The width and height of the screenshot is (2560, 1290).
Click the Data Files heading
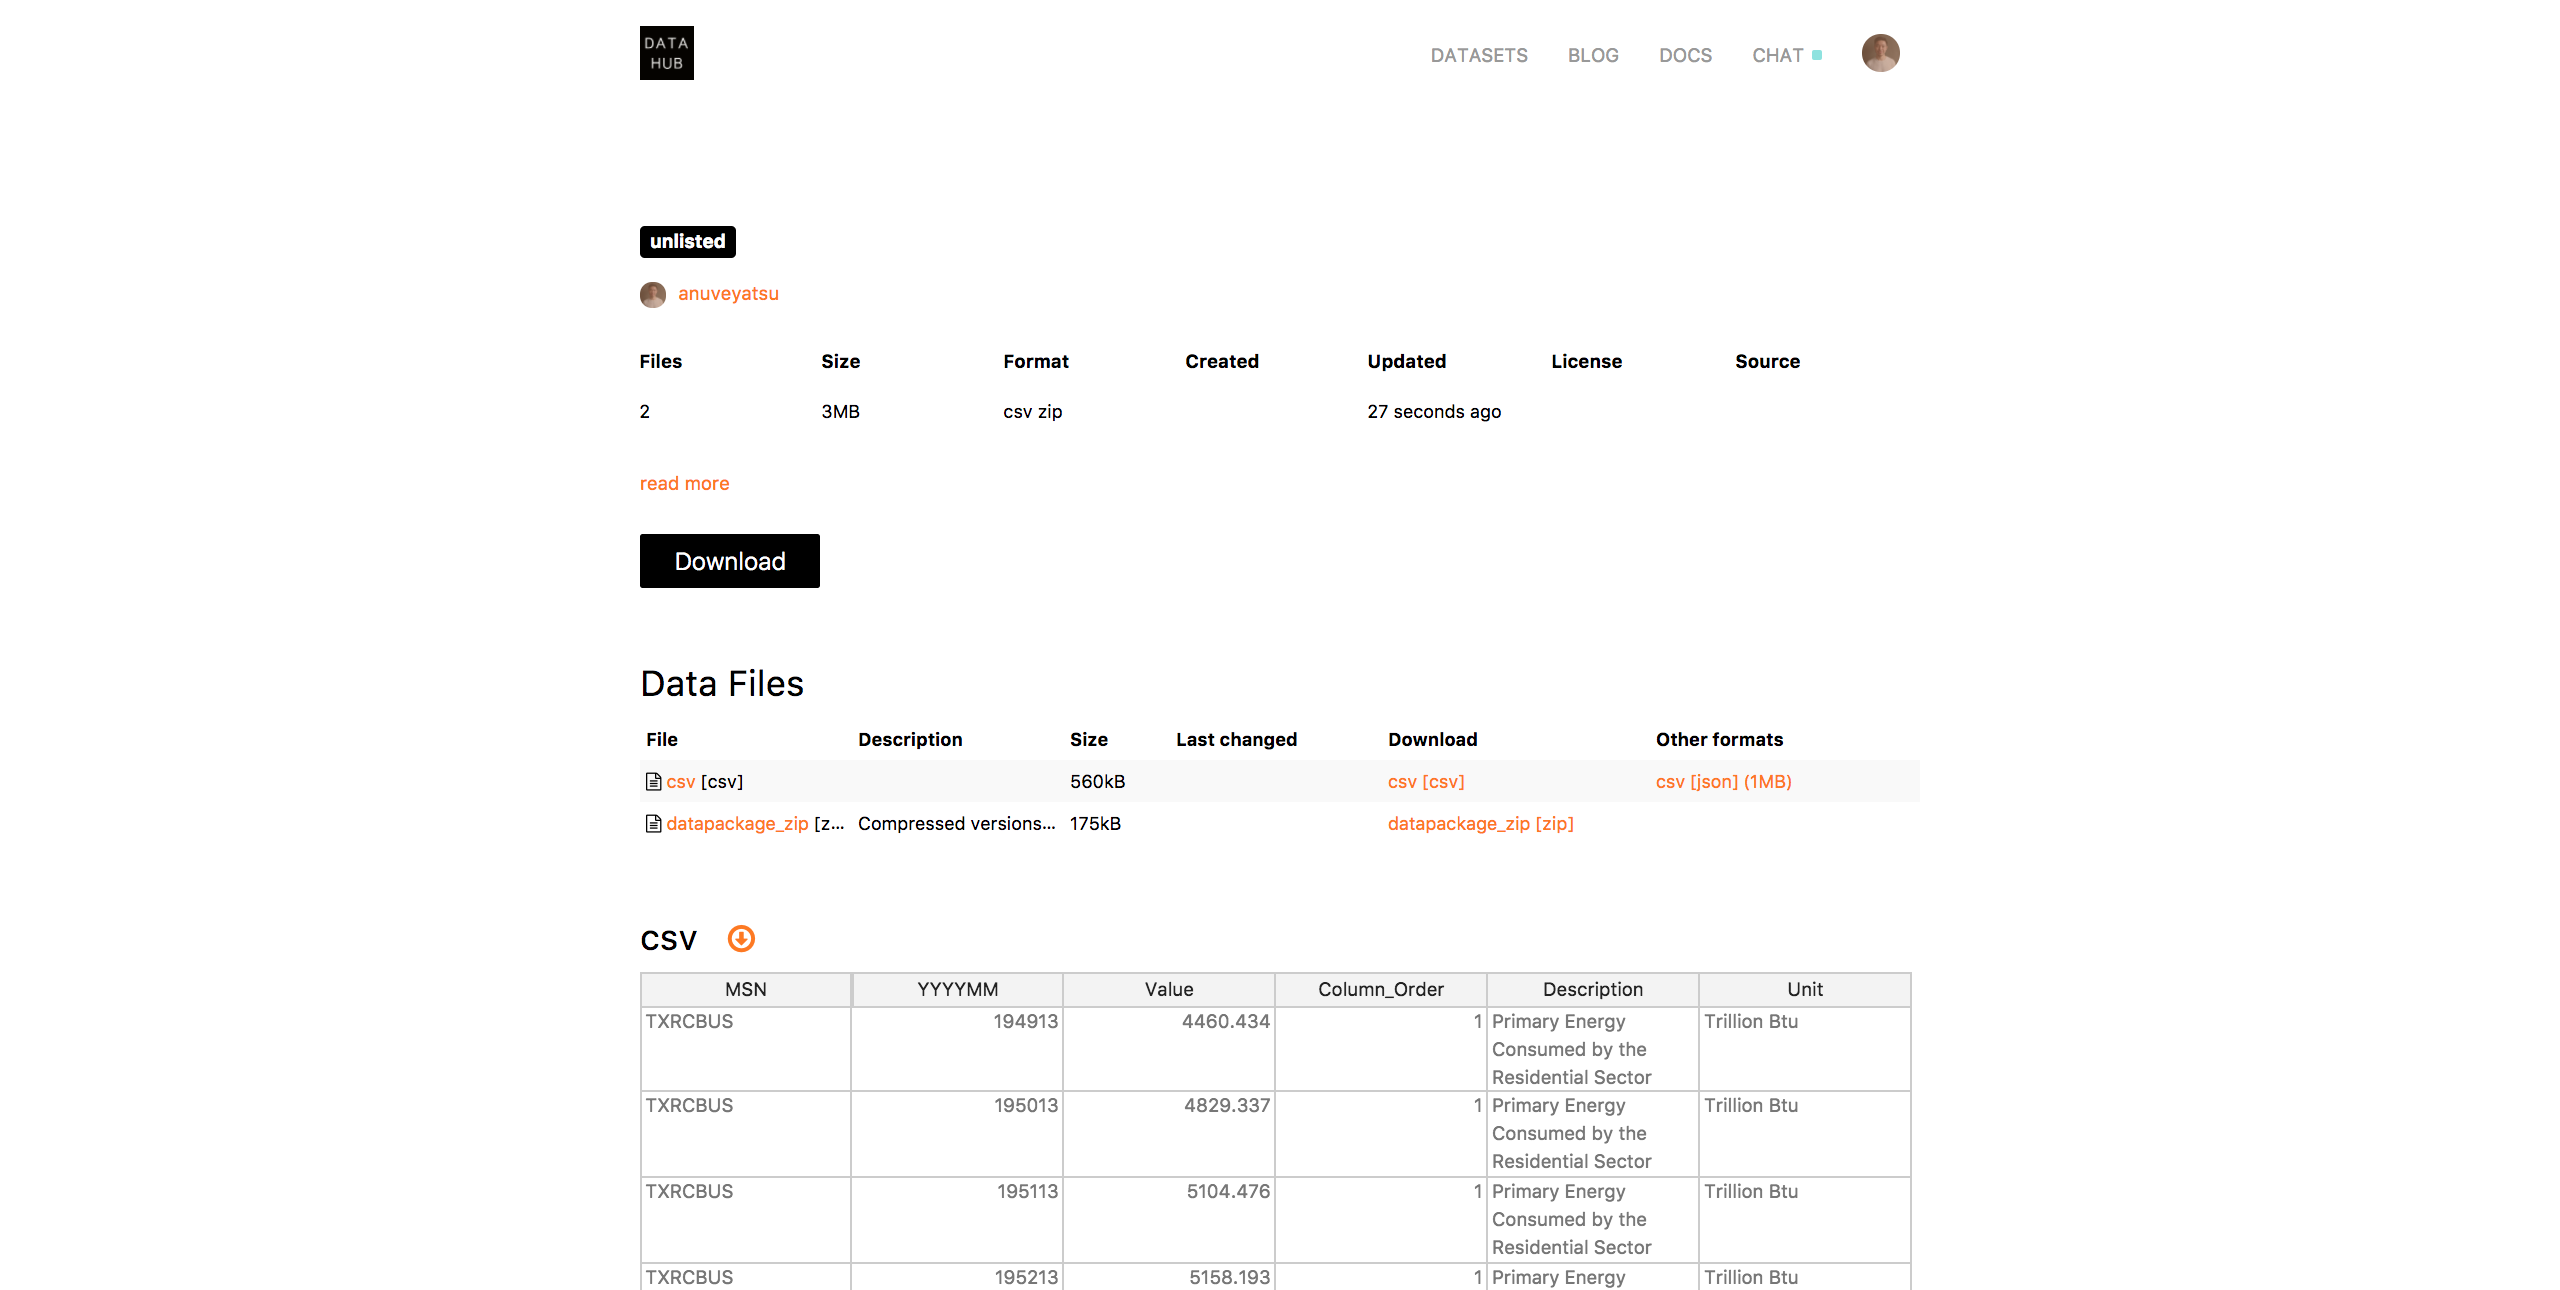[722, 684]
